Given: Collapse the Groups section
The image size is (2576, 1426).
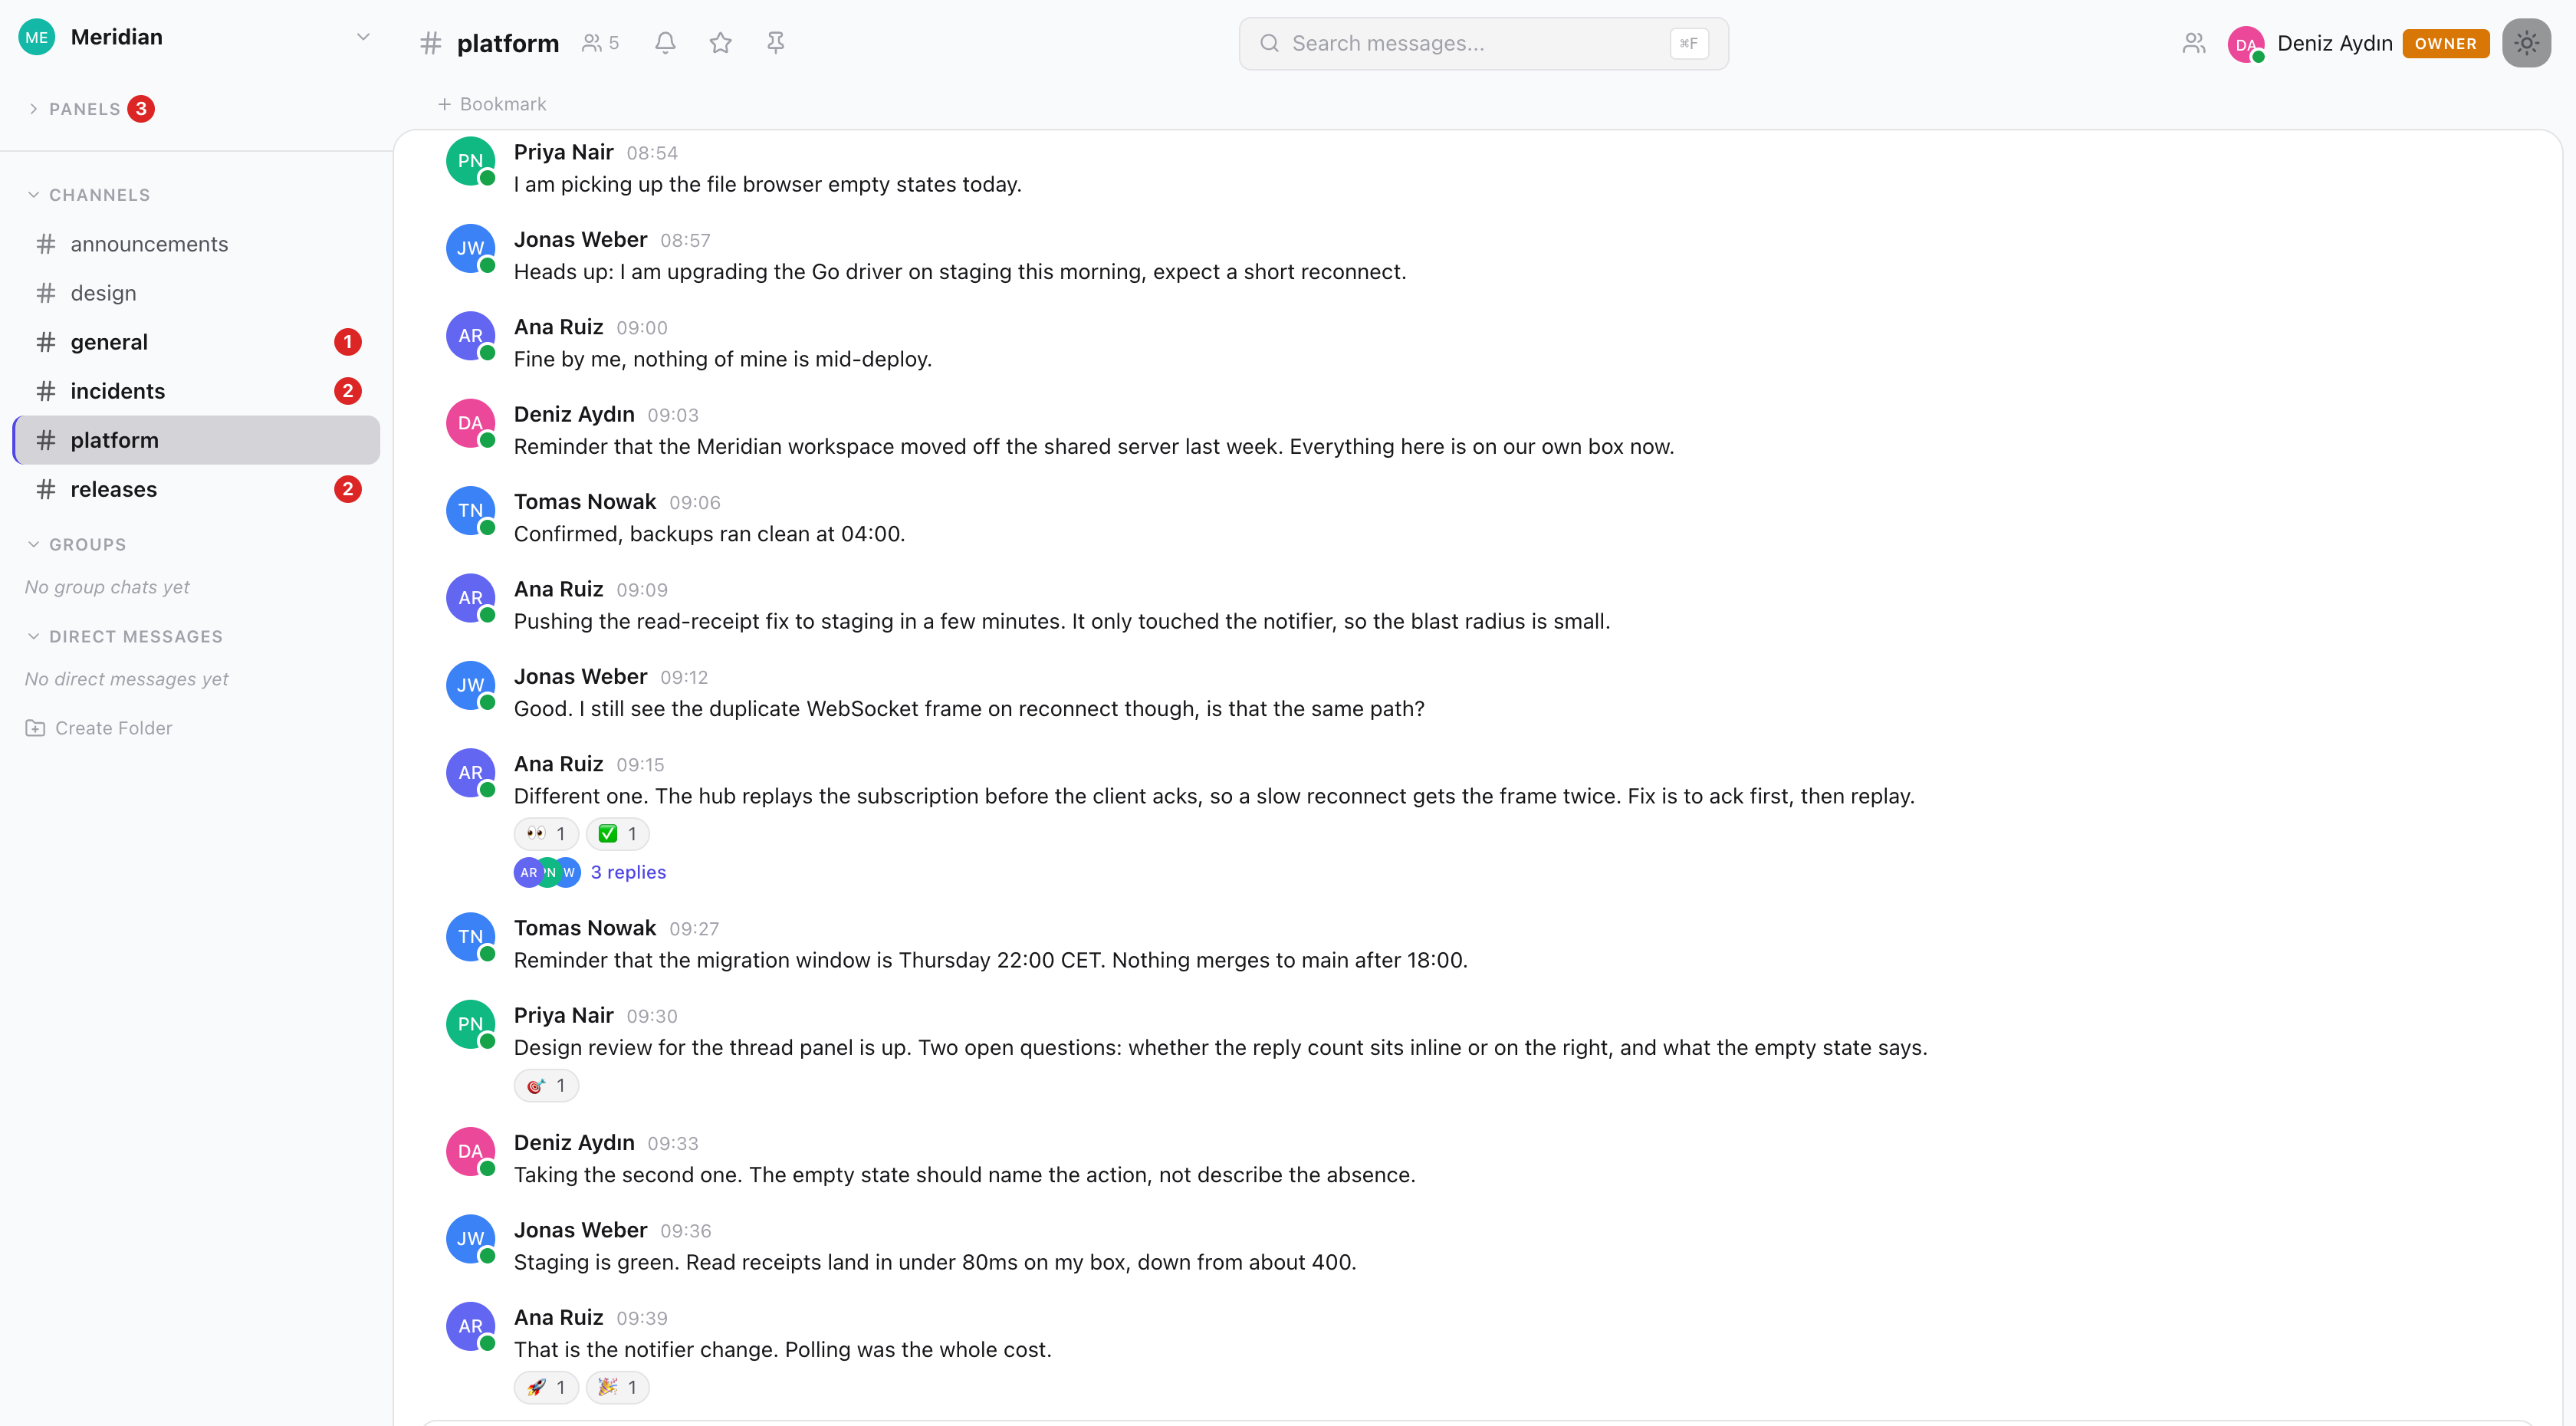Looking at the screenshot, I should pos(77,545).
